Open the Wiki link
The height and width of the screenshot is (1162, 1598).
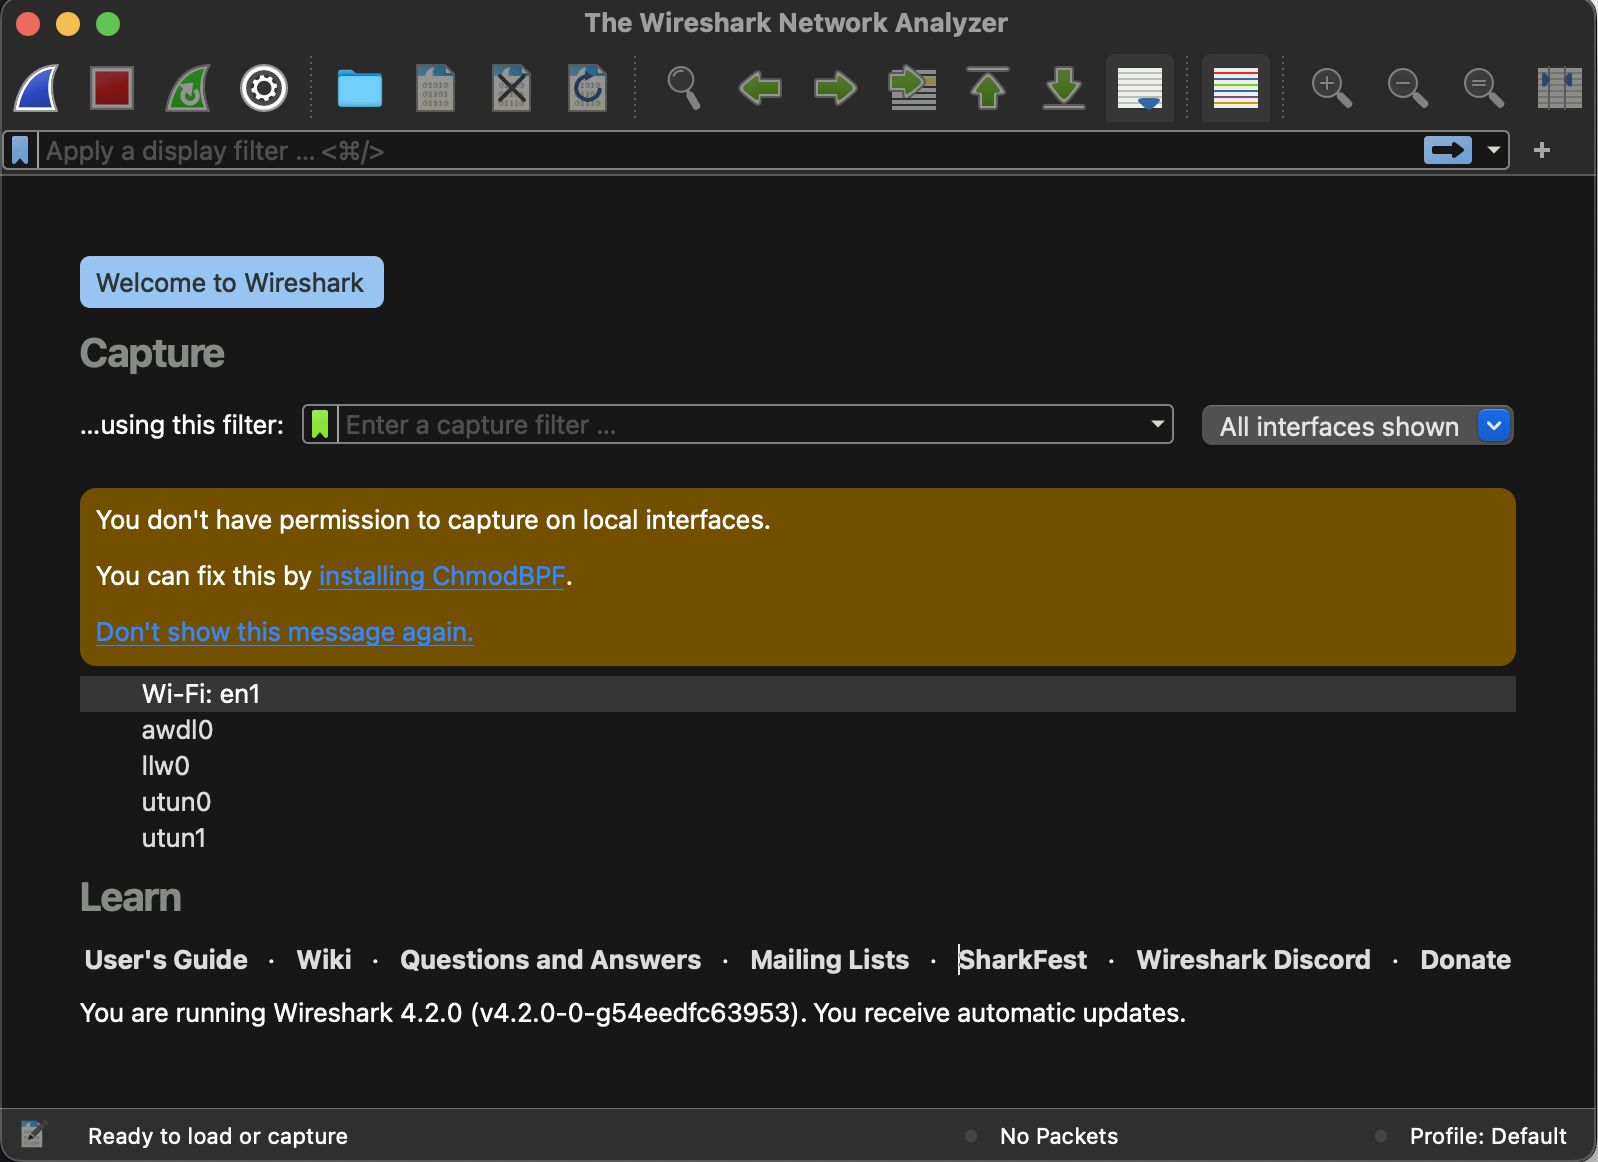click(x=324, y=960)
